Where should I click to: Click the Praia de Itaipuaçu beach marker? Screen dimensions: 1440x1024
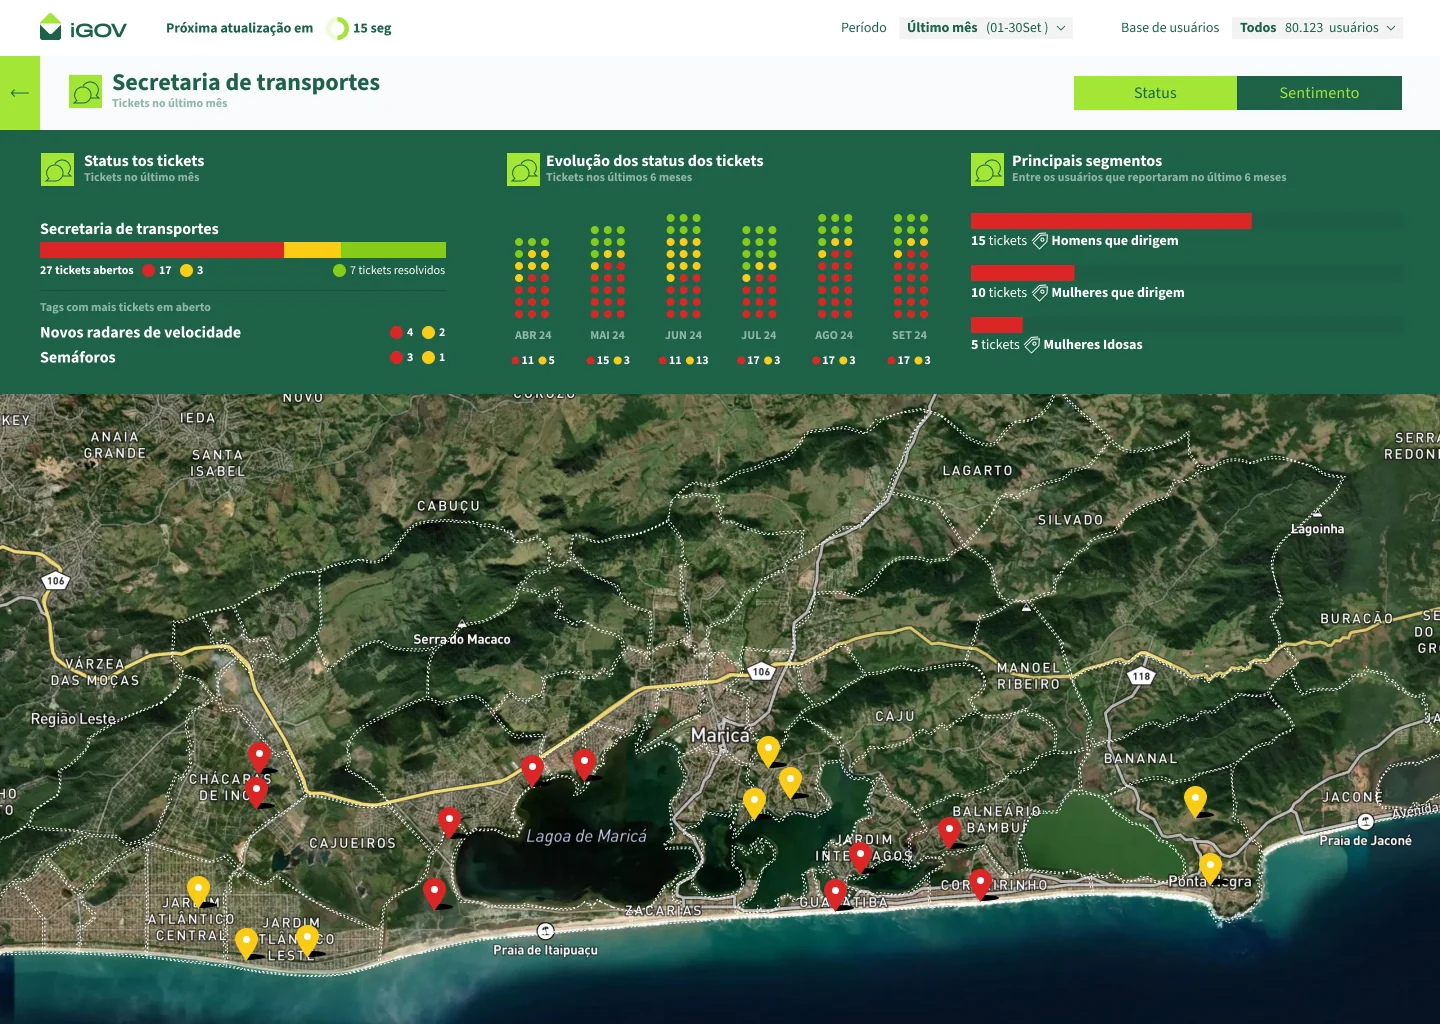coord(545,931)
